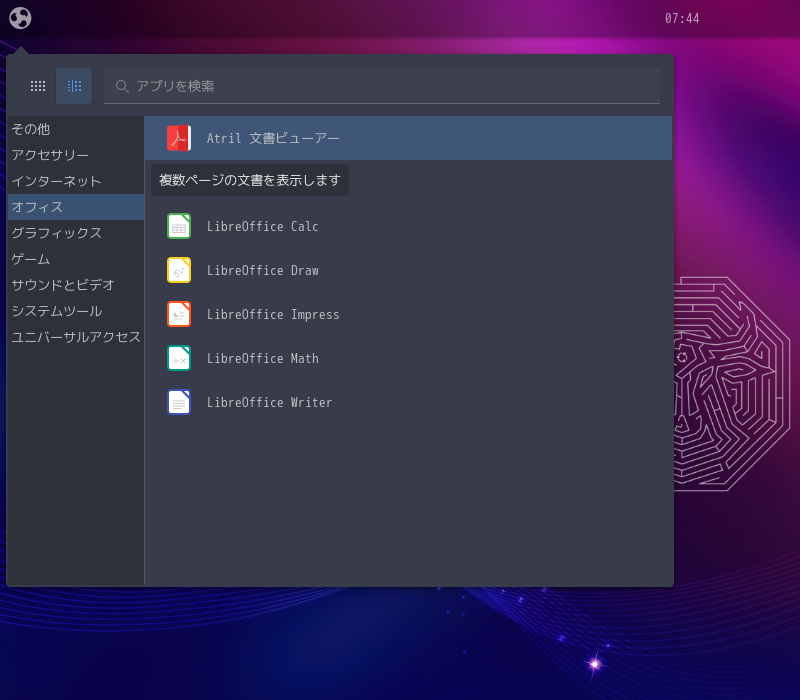This screenshot has width=800, height=700.
Task: Launch the Atril PDF viewer icon
Action: (179, 138)
